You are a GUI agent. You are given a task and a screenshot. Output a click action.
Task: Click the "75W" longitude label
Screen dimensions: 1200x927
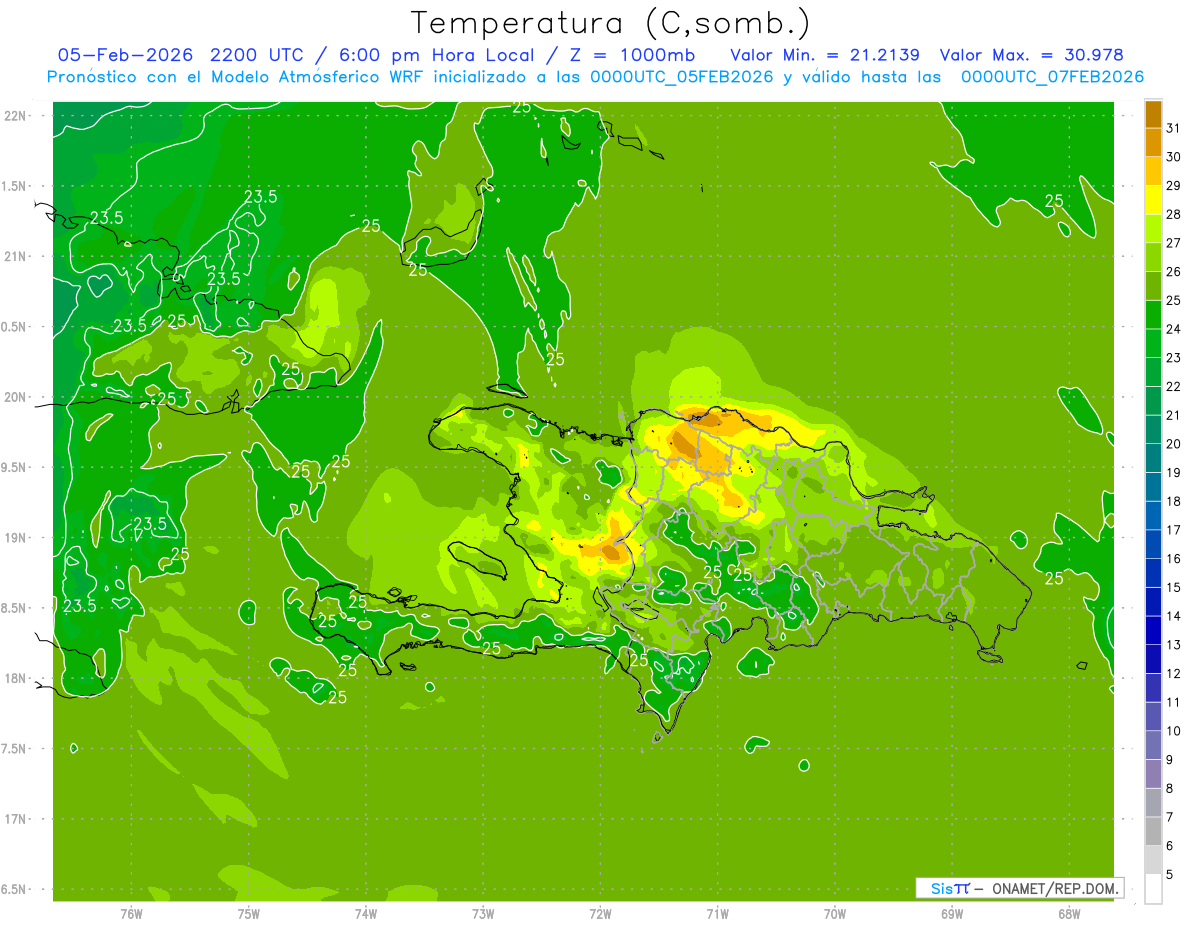click(x=249, y=914)
